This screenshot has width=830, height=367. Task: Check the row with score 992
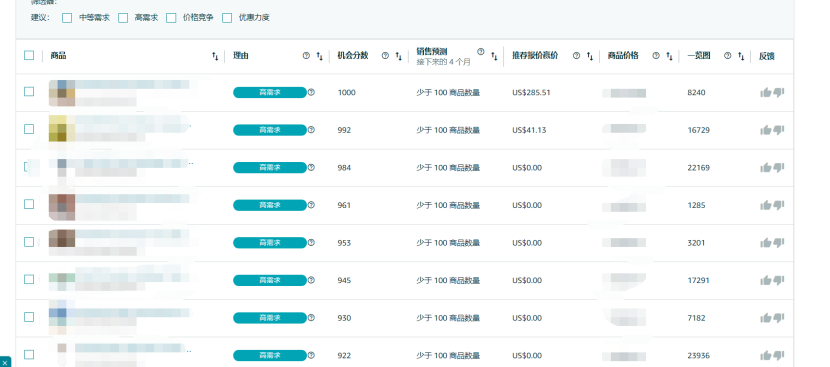[x=29, y=129]
